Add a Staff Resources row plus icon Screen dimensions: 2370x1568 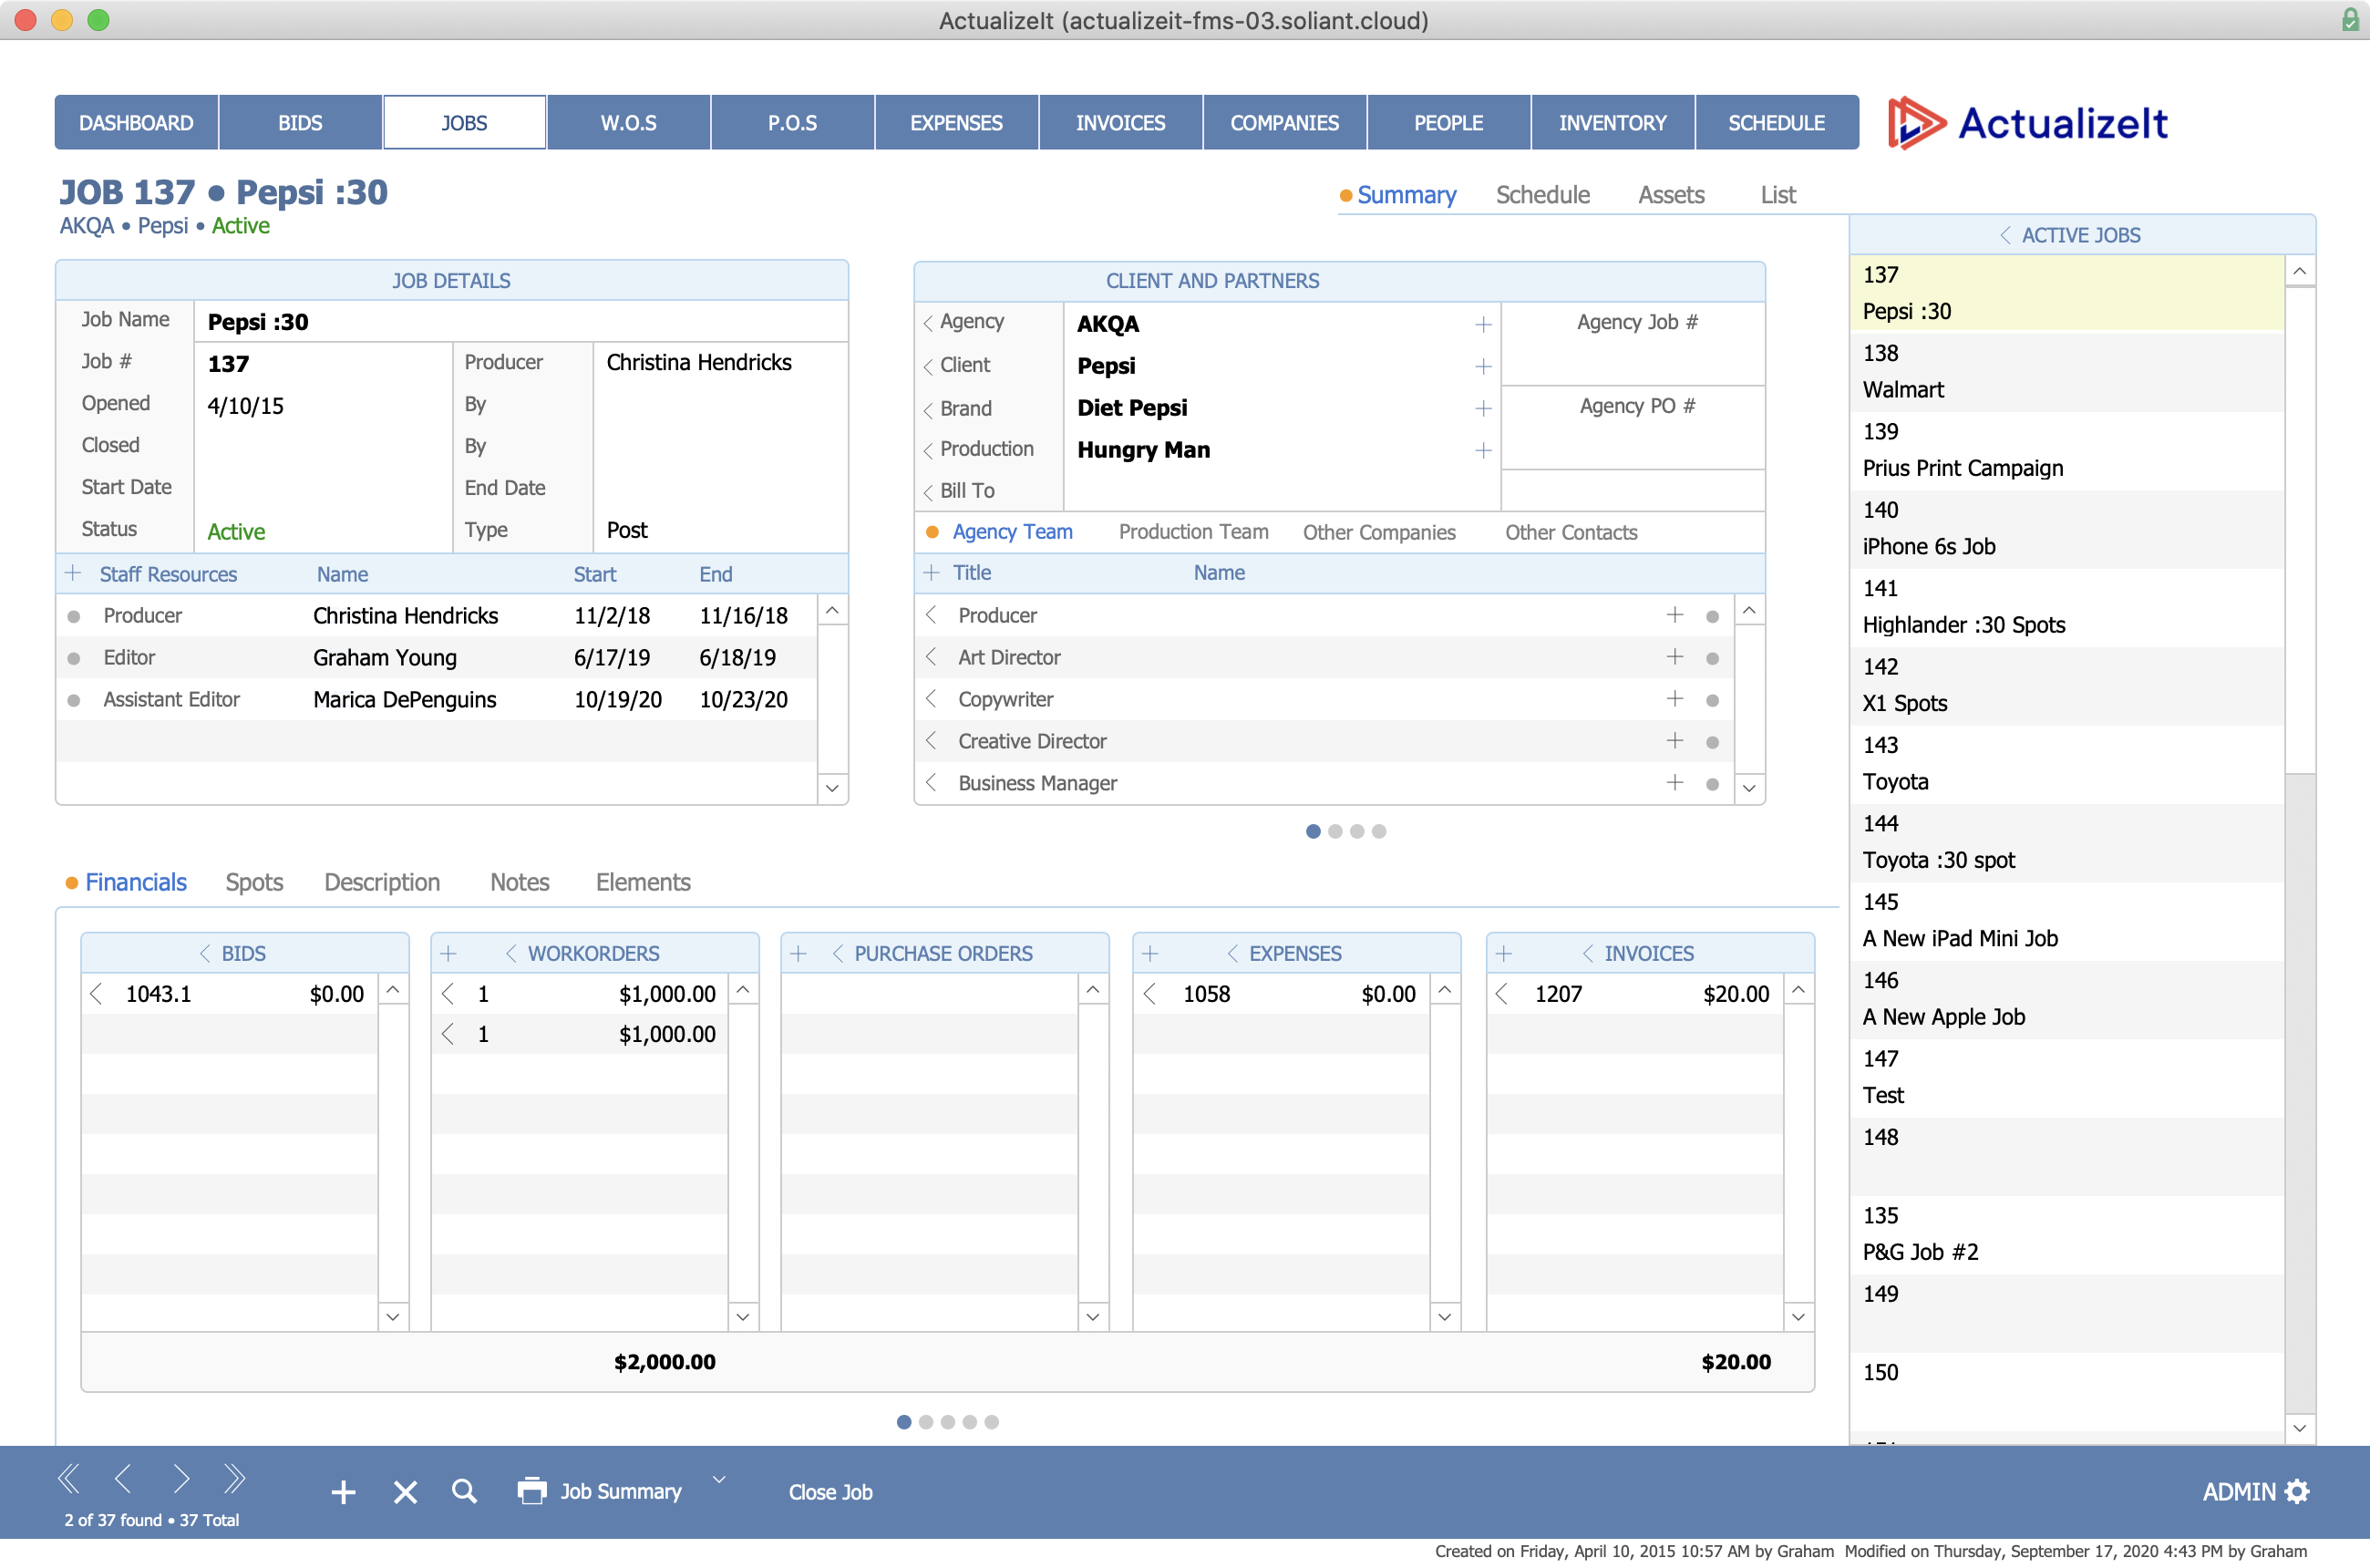coord(73,573)
